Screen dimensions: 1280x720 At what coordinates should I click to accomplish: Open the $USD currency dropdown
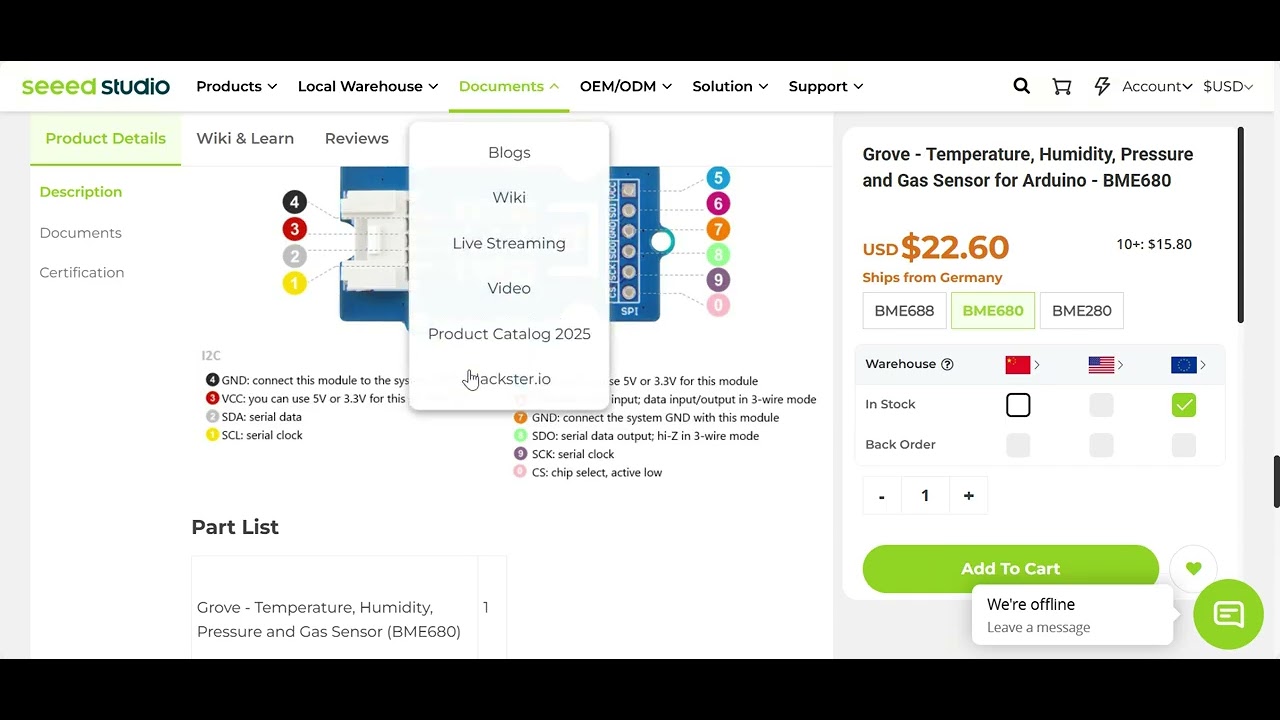click(x=1228, y=86)
